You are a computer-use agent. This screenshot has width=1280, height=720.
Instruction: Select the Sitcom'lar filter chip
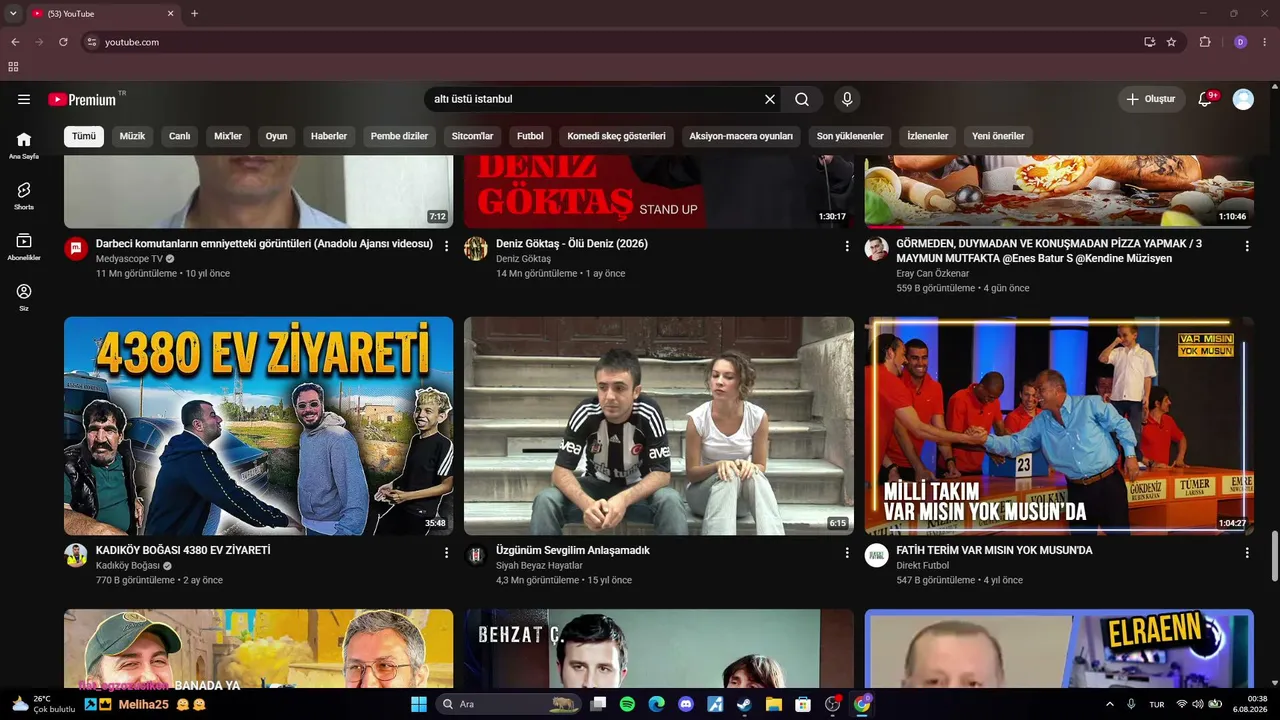473,136
